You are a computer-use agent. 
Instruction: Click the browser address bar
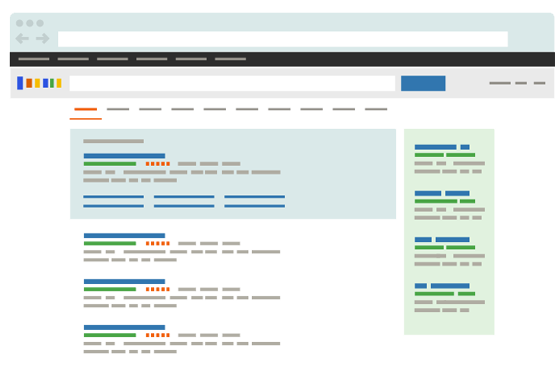(283, 39)
